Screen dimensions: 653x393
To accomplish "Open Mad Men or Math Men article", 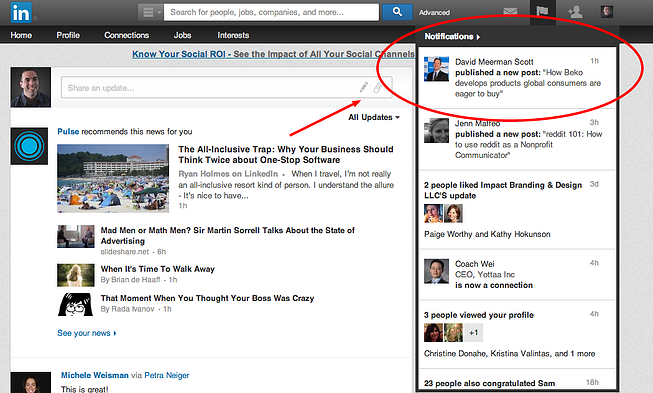I will tap(227, 236).
